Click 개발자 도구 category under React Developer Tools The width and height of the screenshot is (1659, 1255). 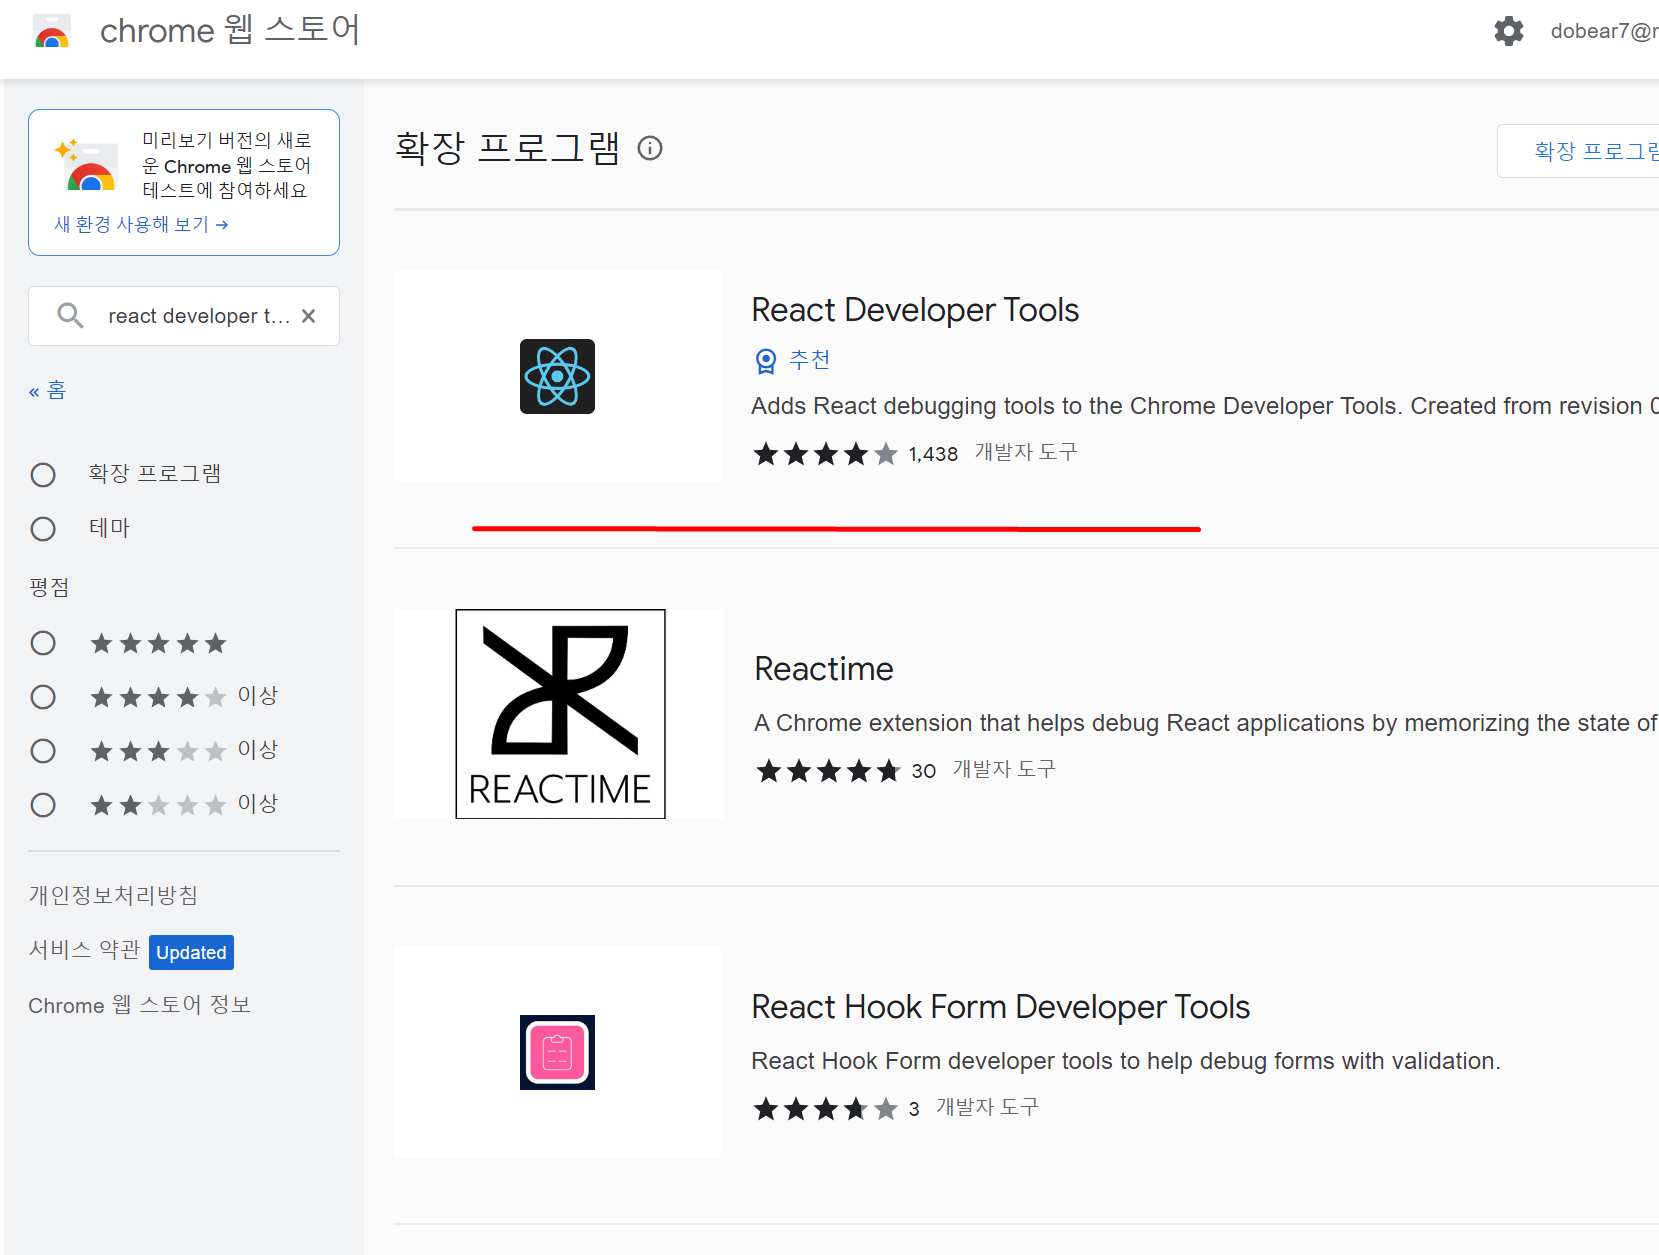coord(1026,452)
